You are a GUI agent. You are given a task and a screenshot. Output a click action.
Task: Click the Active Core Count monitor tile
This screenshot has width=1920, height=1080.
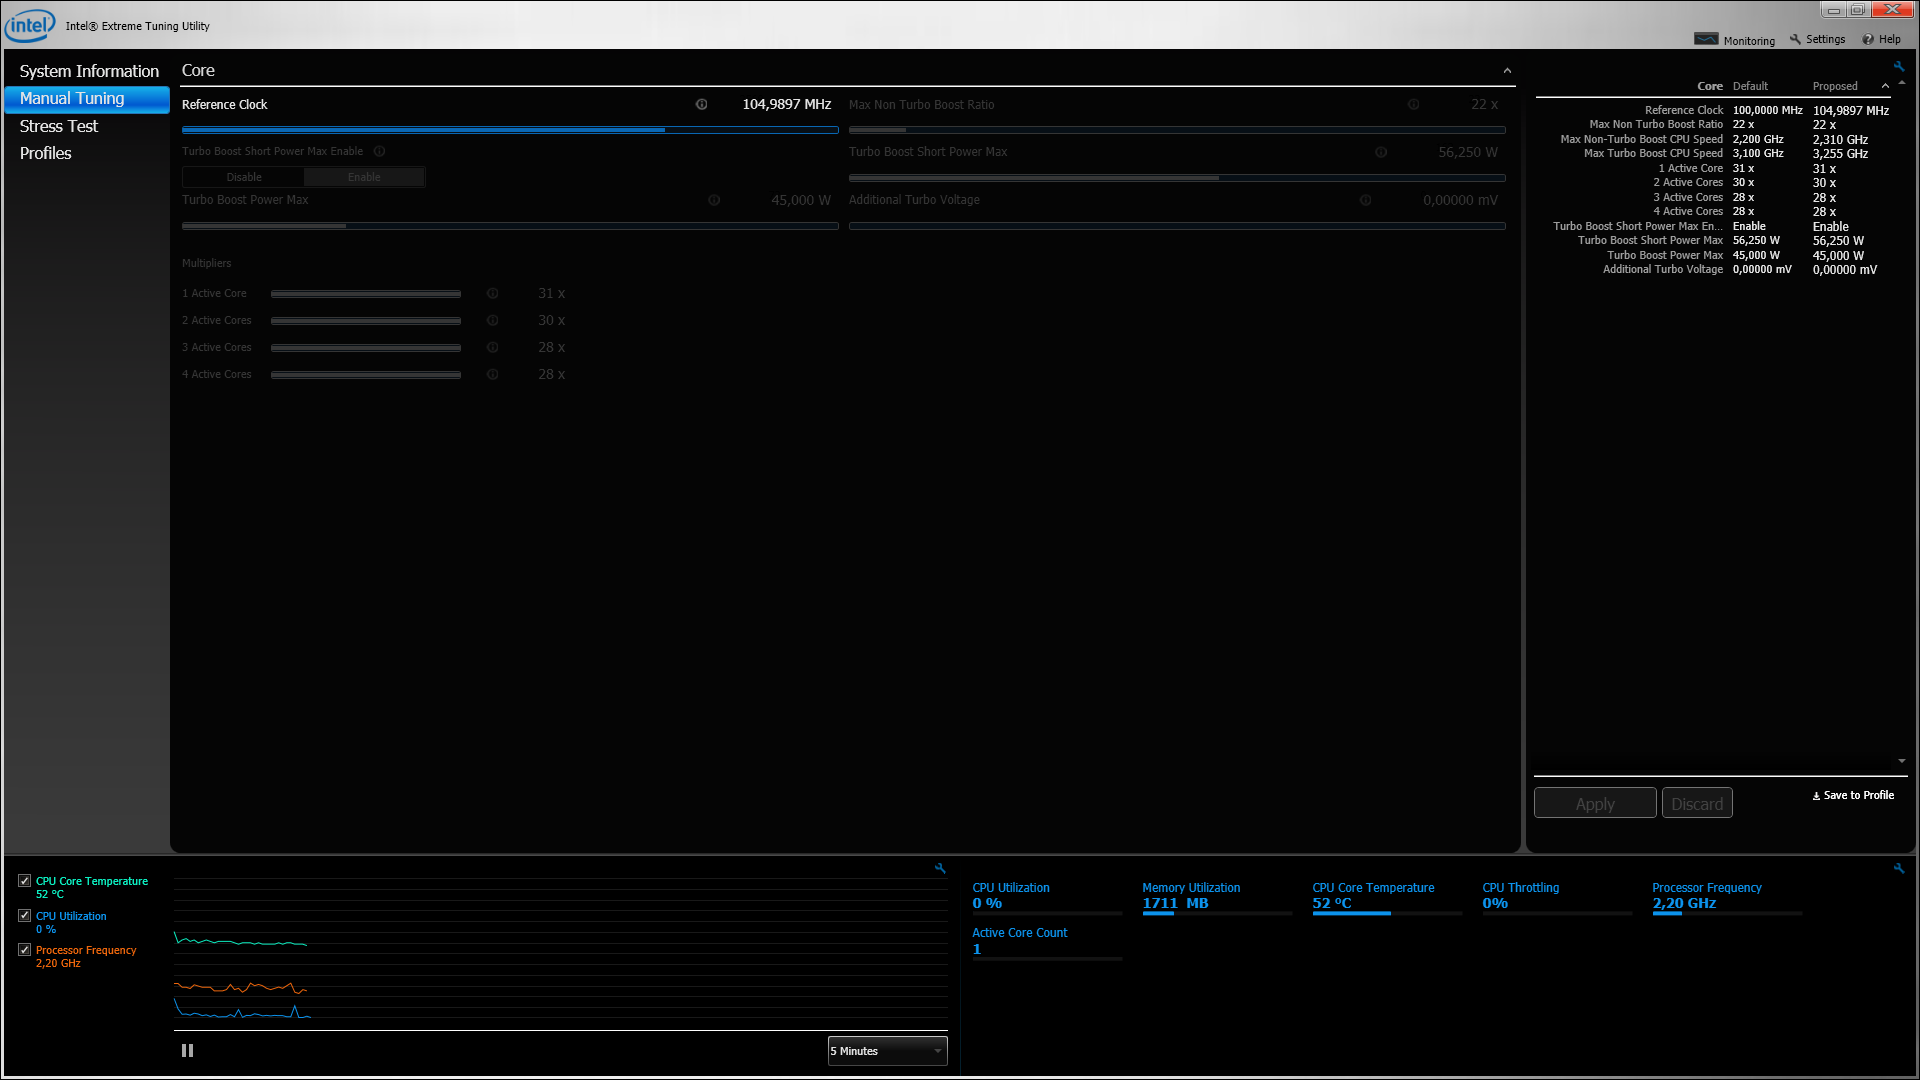(x=1047, y=943)
